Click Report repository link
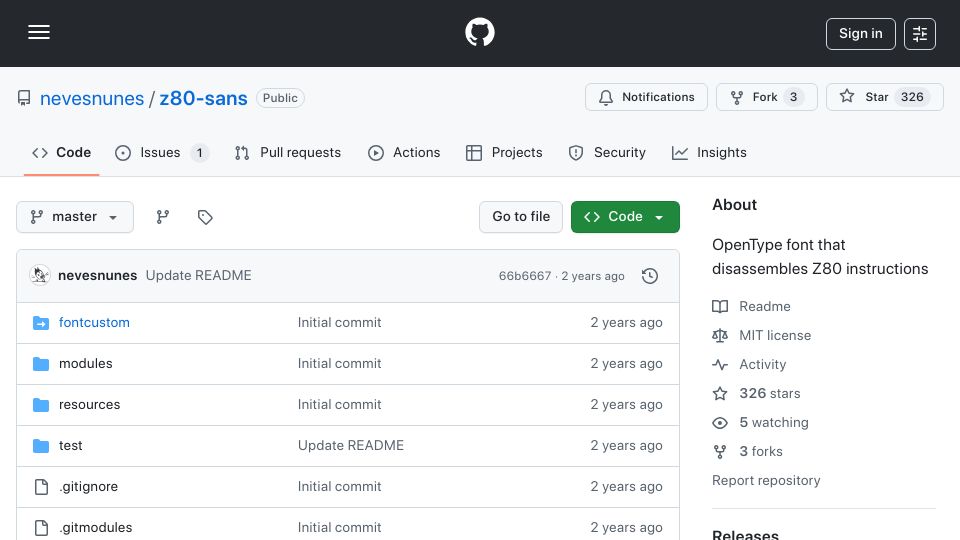960x540 pixels. point(766,481)
